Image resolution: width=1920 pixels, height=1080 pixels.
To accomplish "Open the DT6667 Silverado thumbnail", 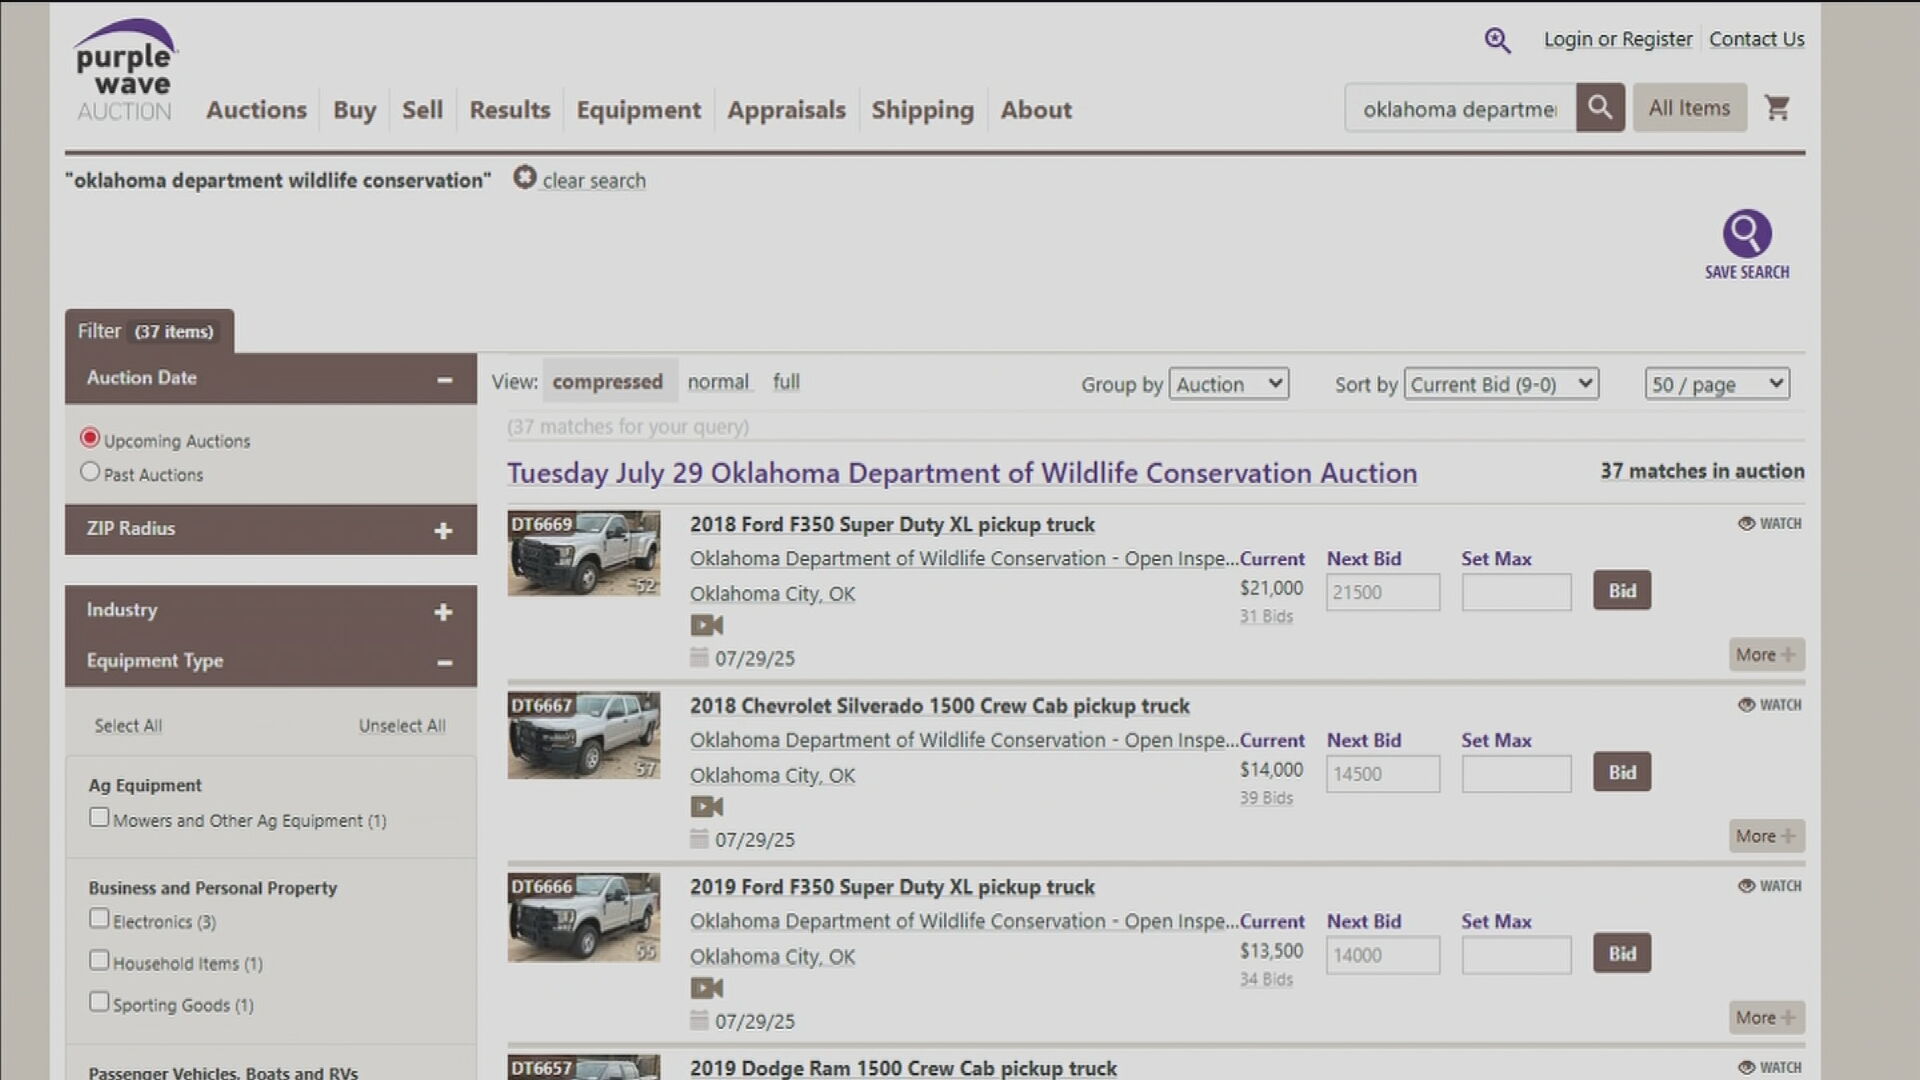I will click(584, 735).
